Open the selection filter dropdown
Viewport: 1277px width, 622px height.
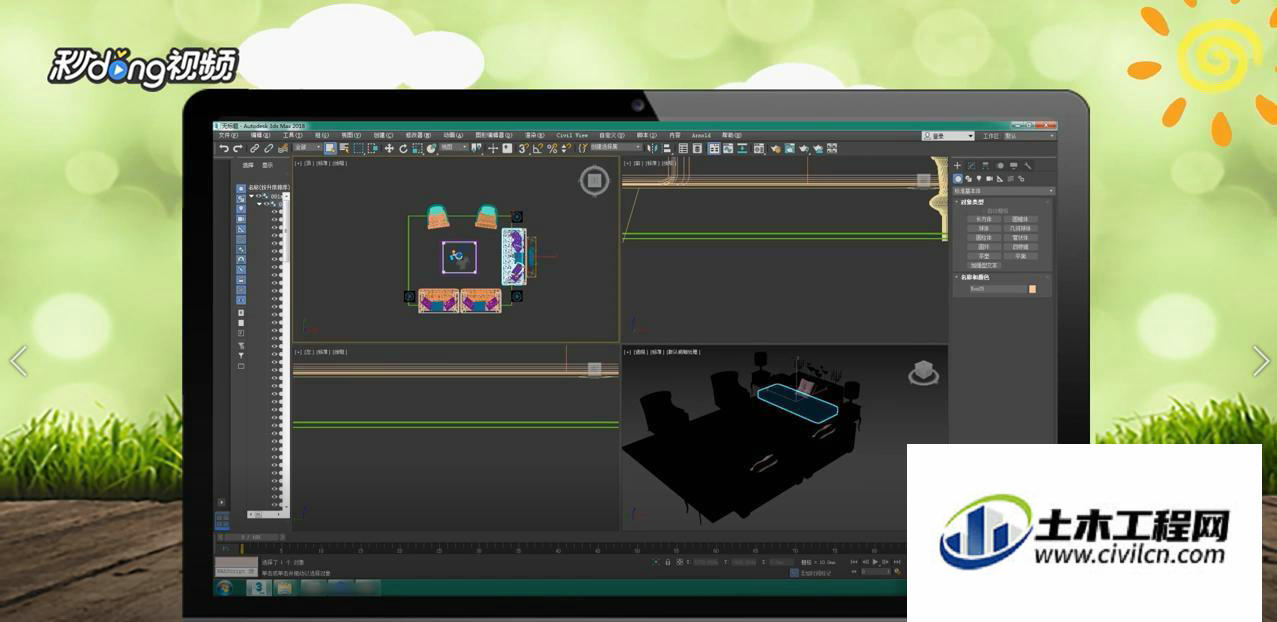point(307,148)
